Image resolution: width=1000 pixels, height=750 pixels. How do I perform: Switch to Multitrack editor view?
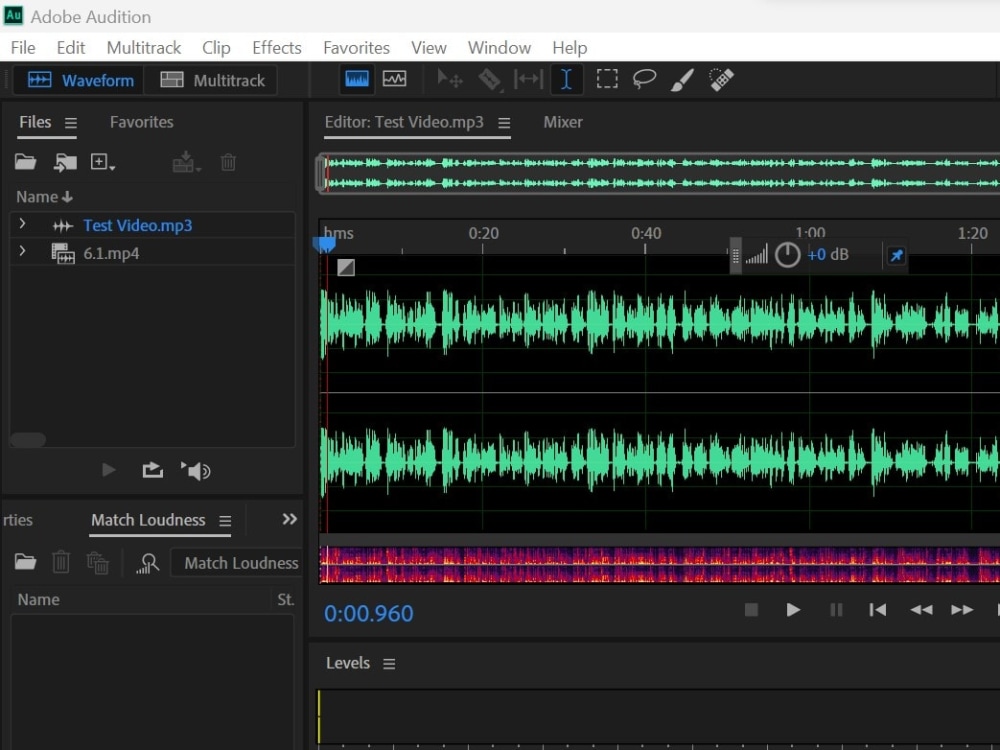coord(212,80)
